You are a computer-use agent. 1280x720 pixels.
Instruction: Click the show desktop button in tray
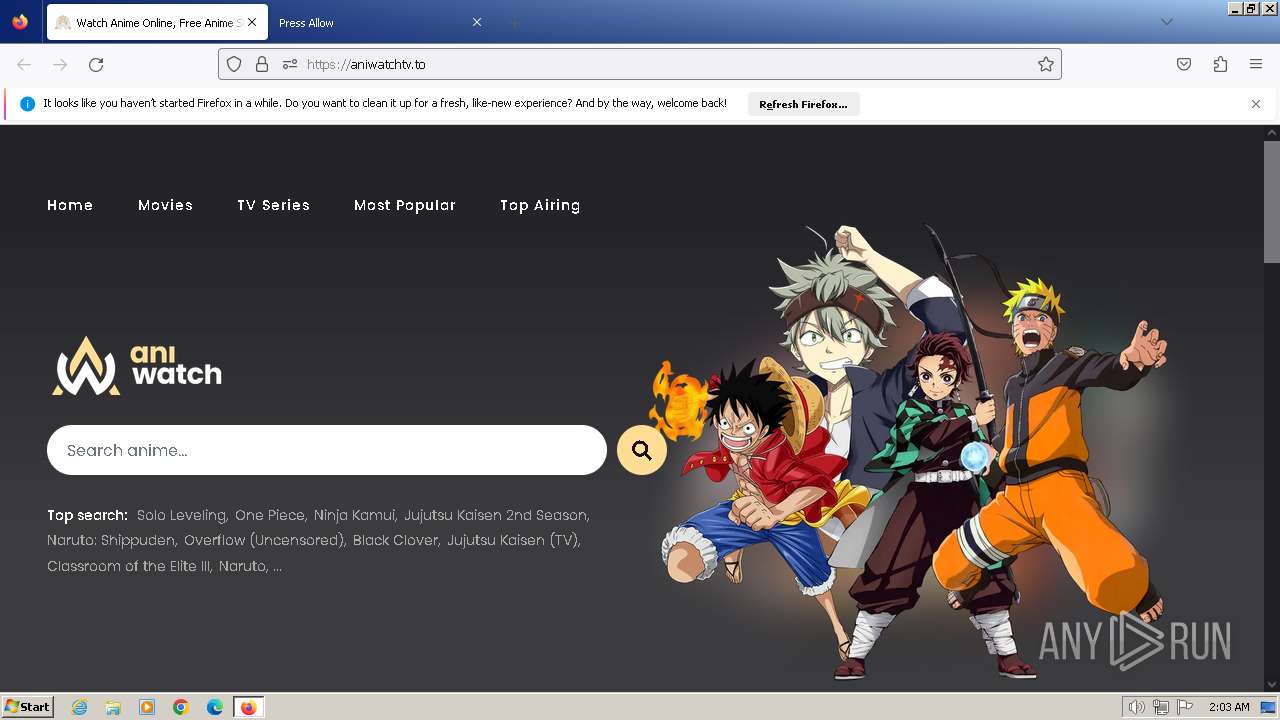[x=1269, y=707]
